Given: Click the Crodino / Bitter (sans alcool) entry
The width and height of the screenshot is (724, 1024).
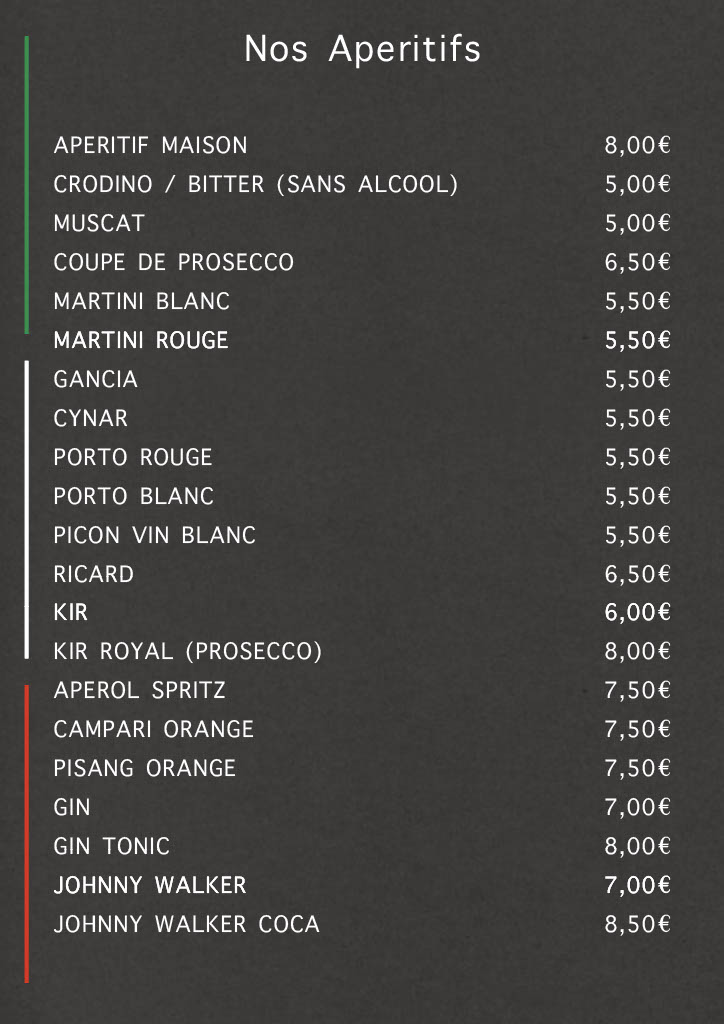Looking at the screenshot, I should [255, 185].
